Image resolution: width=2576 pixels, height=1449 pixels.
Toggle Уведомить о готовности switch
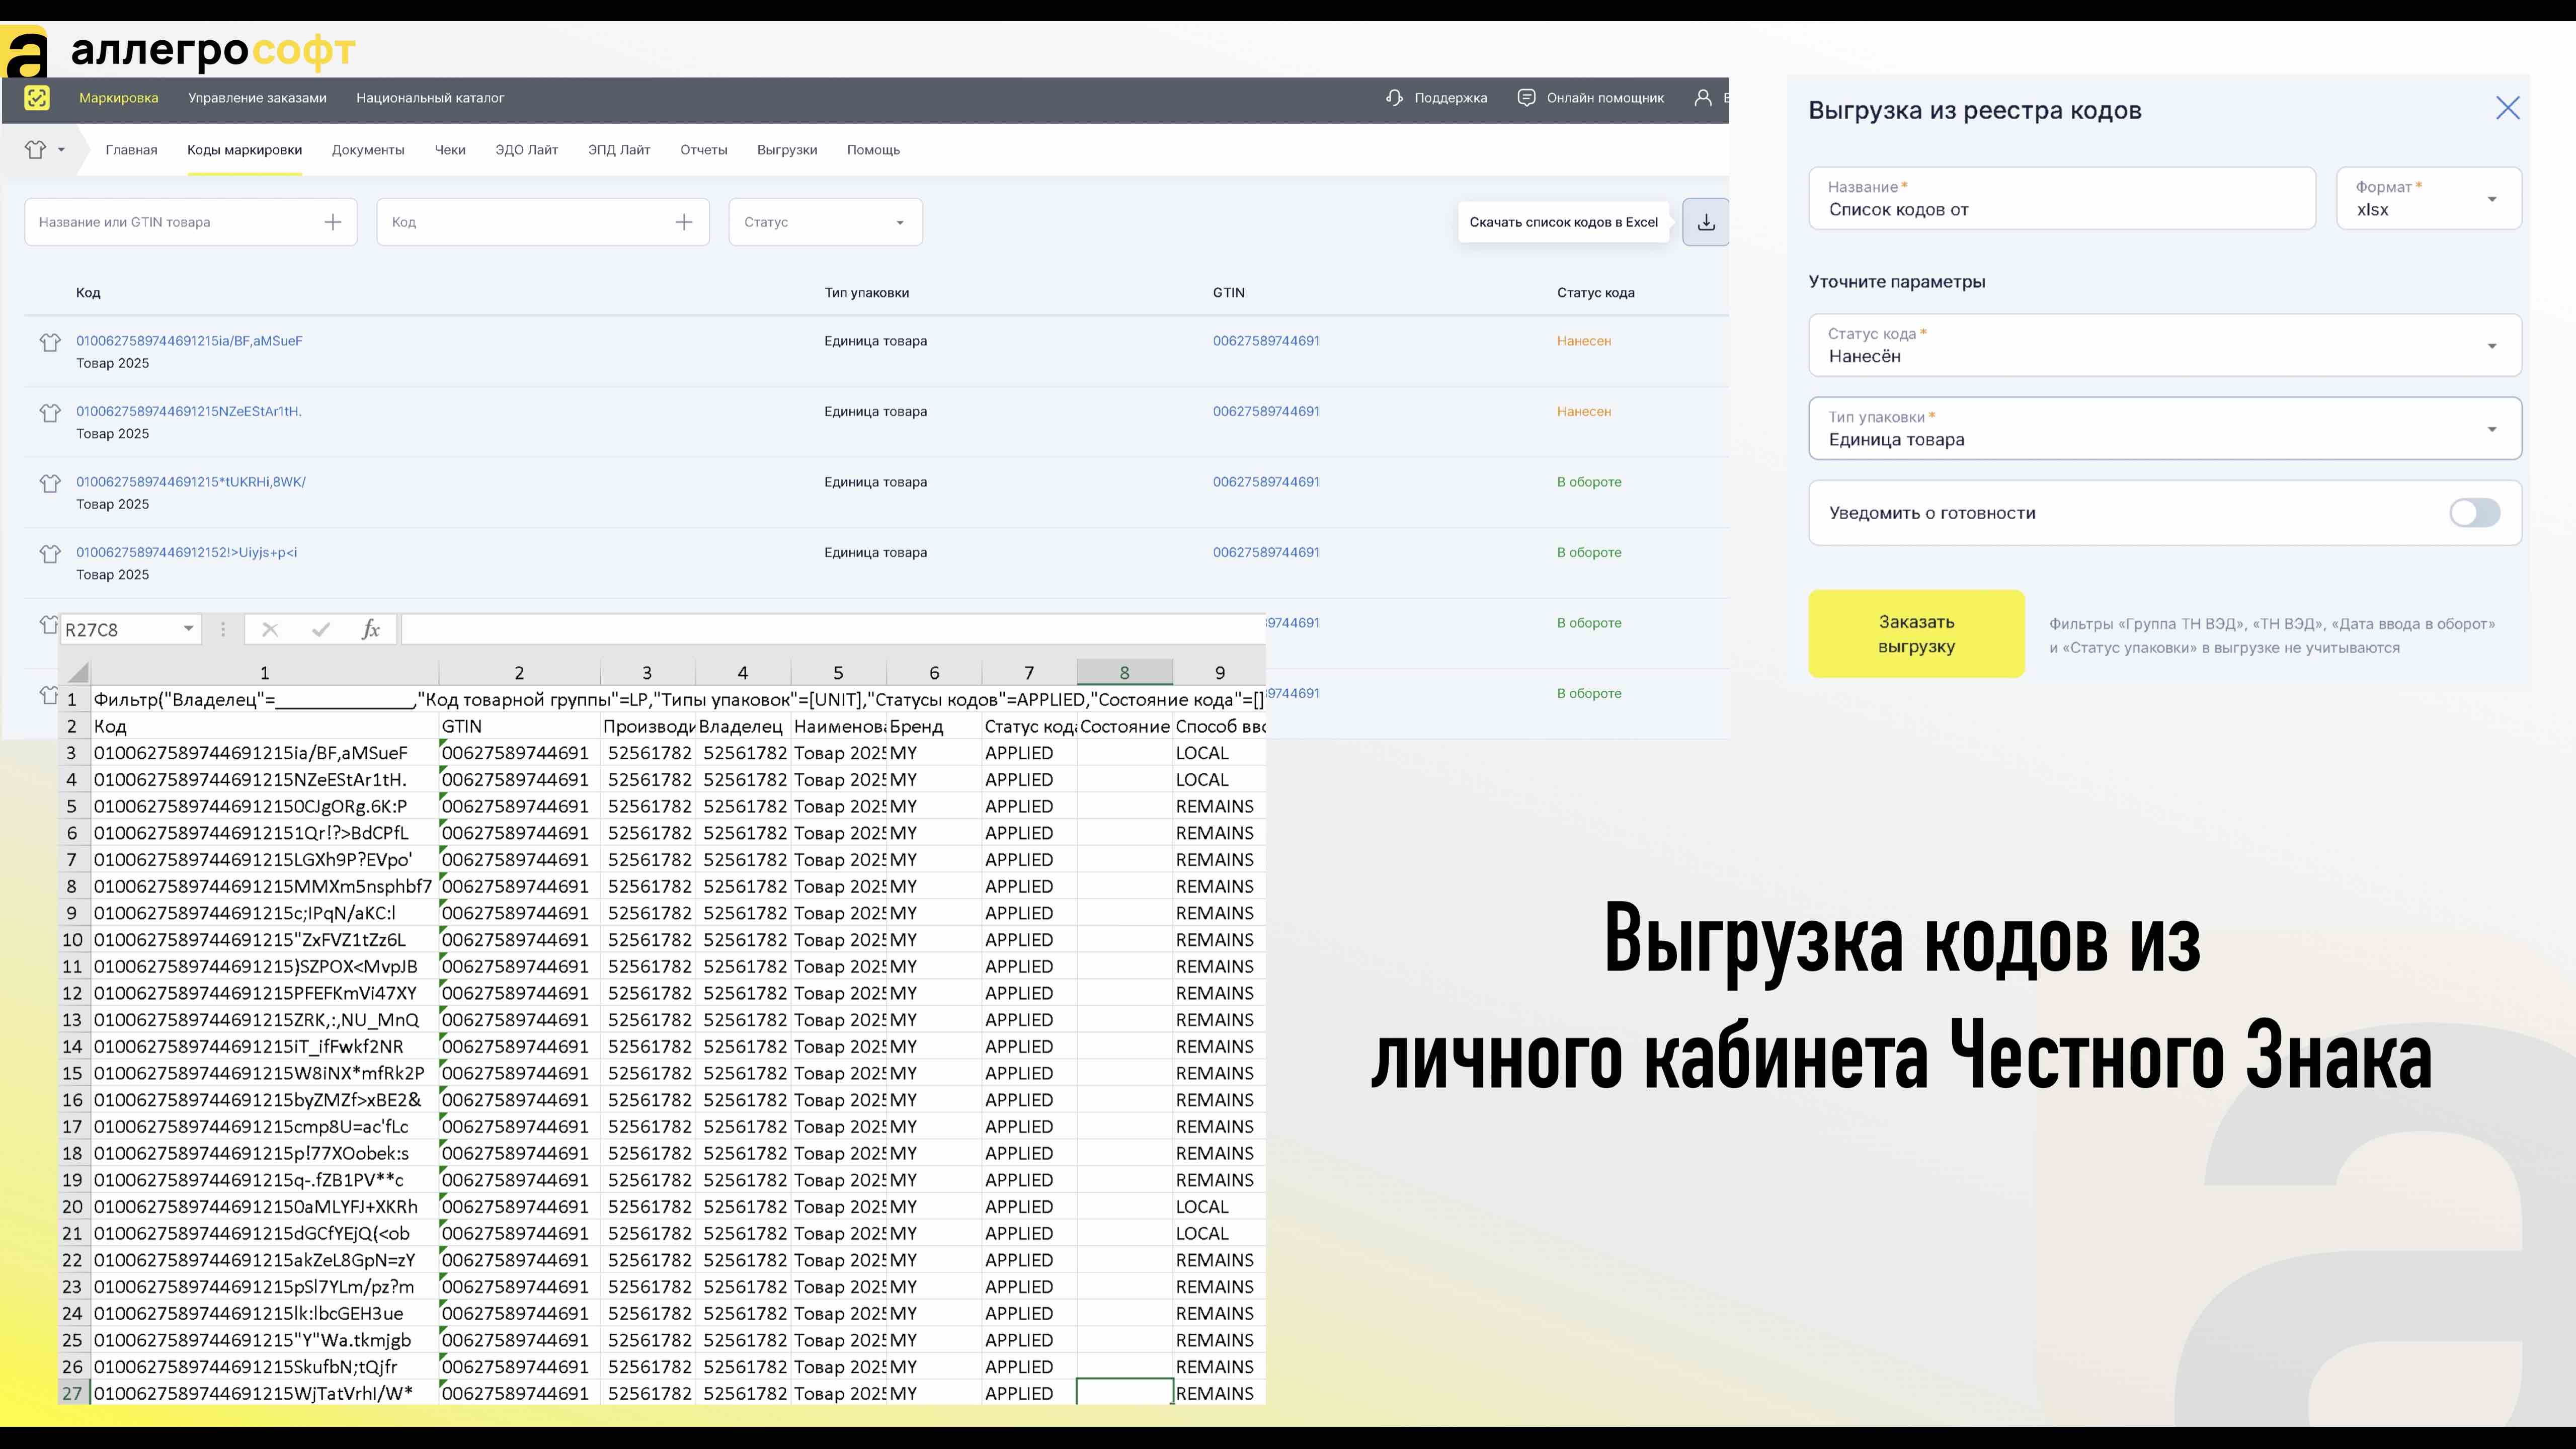tap(2475, 513)
